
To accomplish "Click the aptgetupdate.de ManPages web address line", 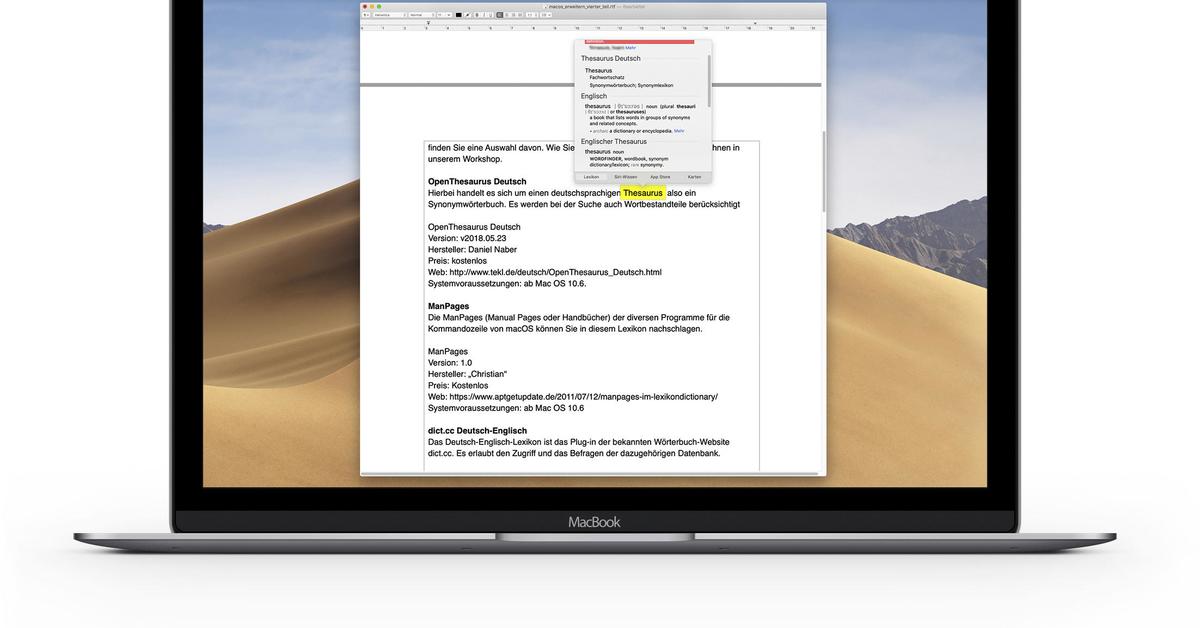I will (573, 397).
